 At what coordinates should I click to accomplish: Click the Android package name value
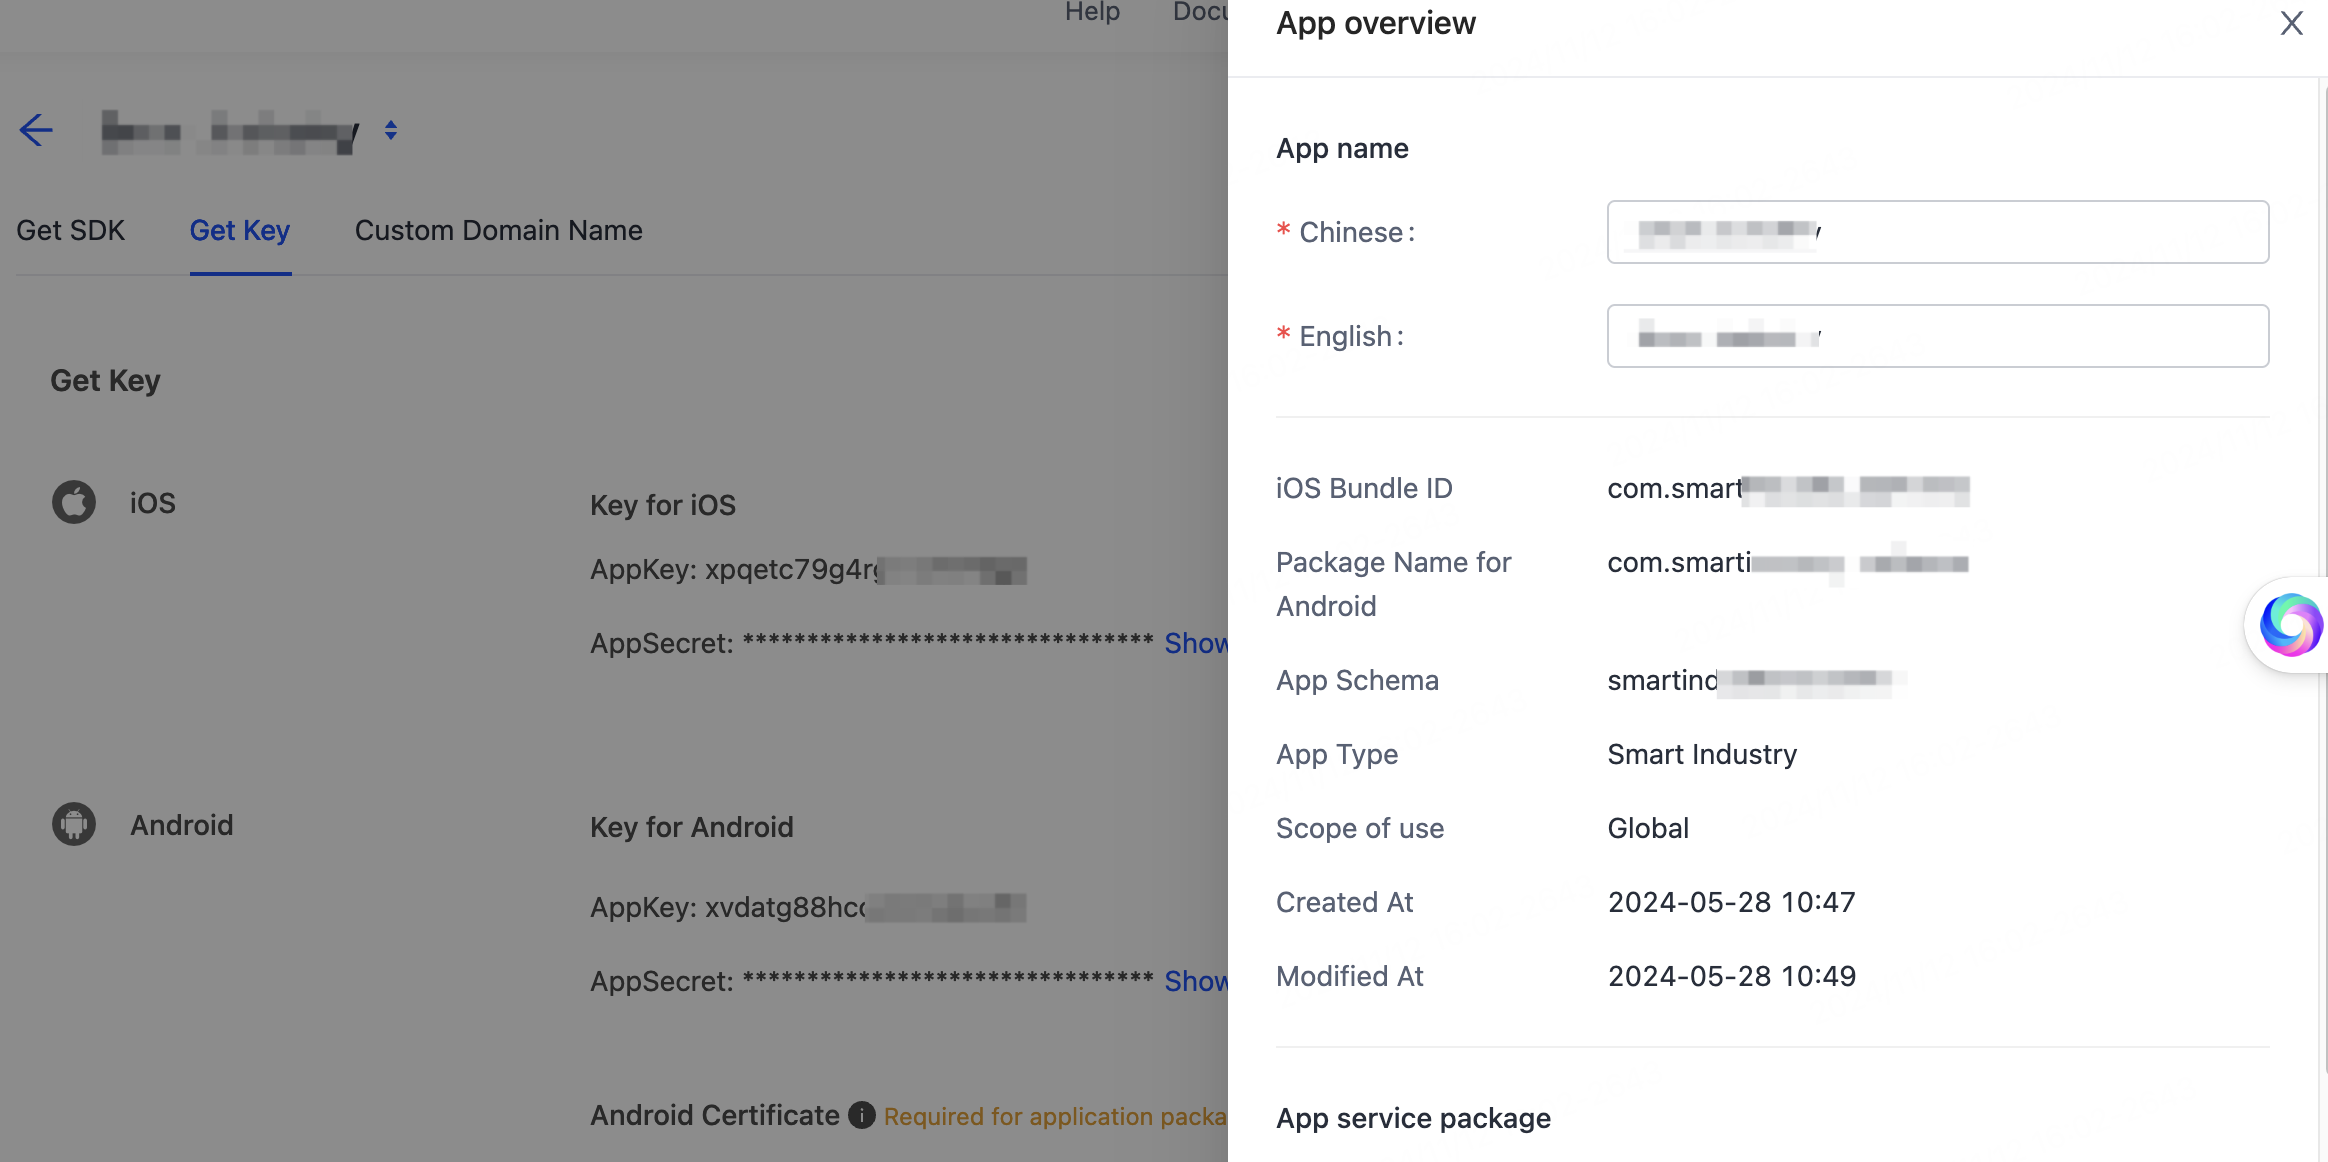coord(1788,563)
